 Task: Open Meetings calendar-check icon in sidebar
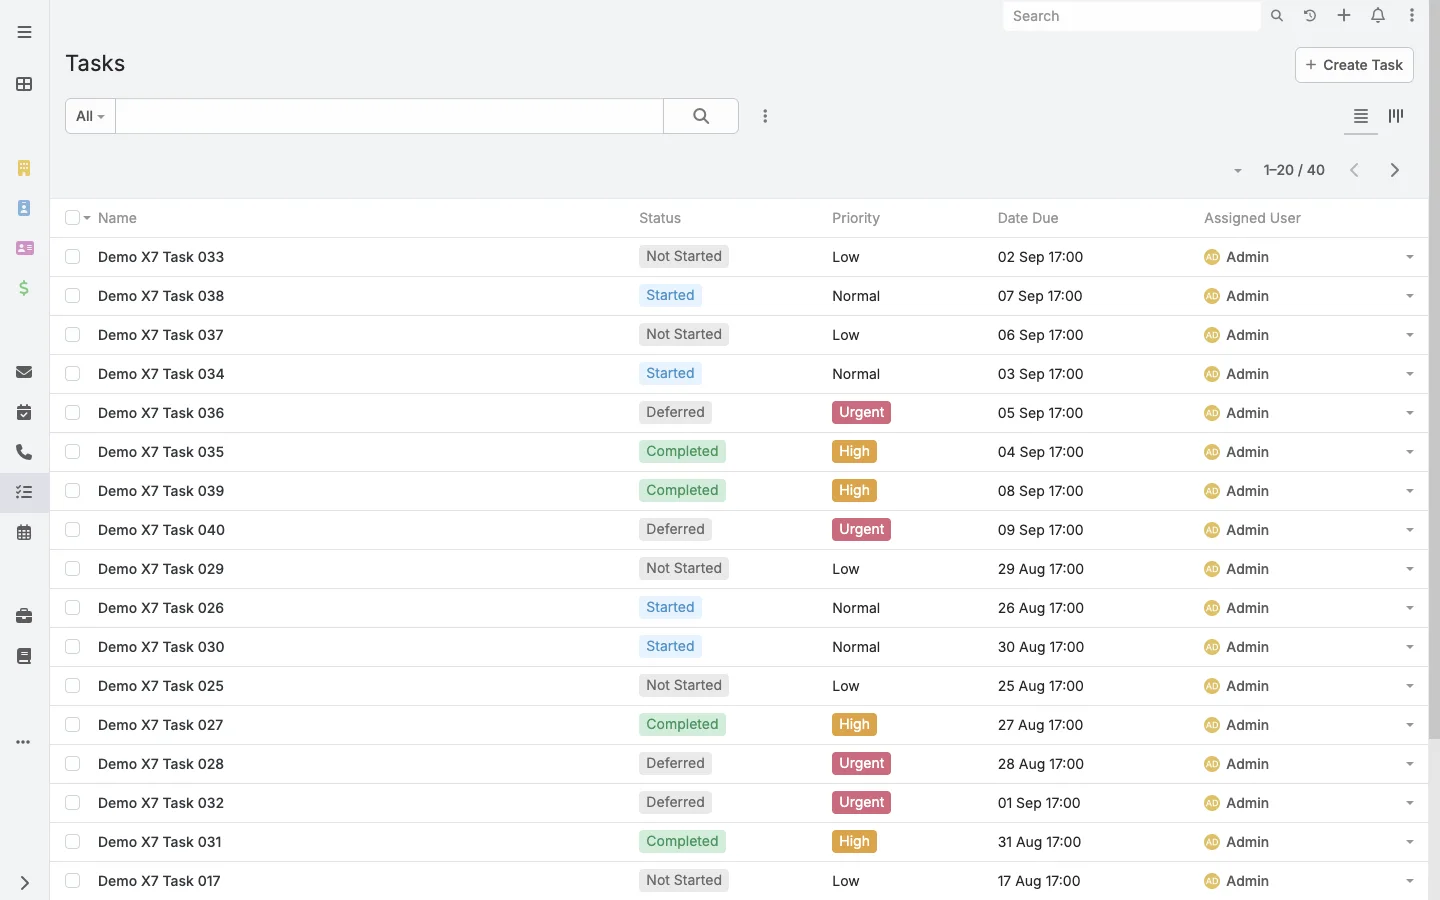pos(24,412)
